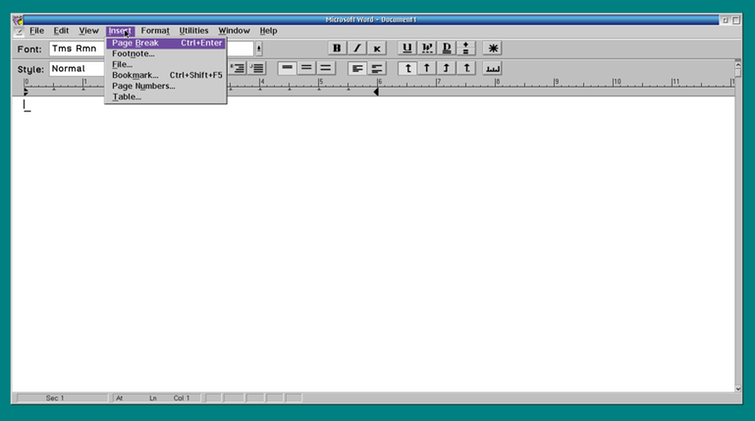
Task: Choose Table... from Insert menu
Action: click(x=166, y=97)
